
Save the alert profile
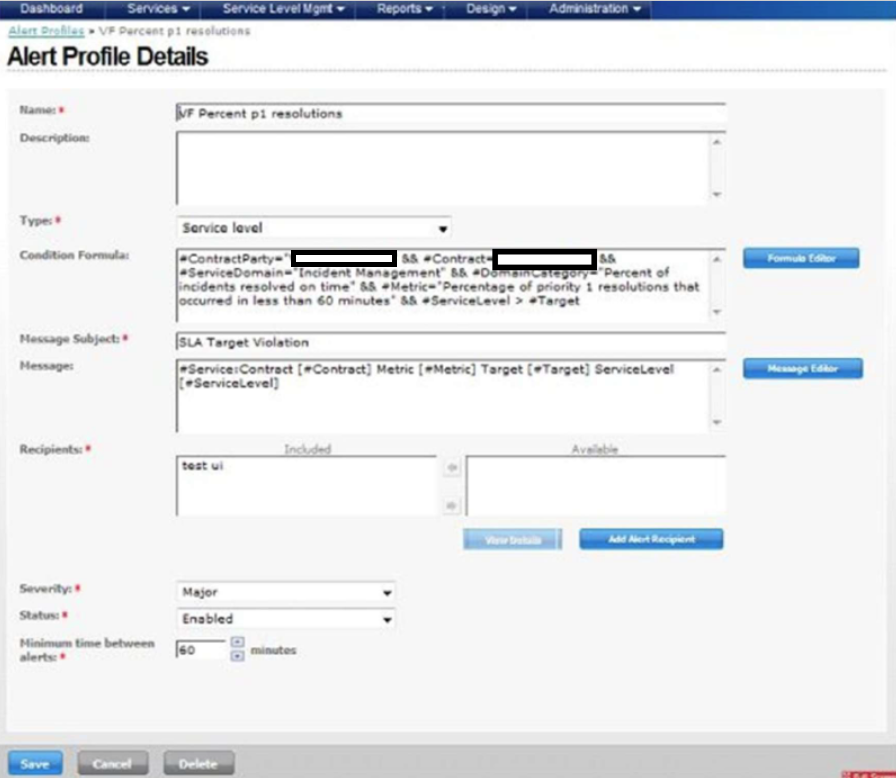(34, 763)
